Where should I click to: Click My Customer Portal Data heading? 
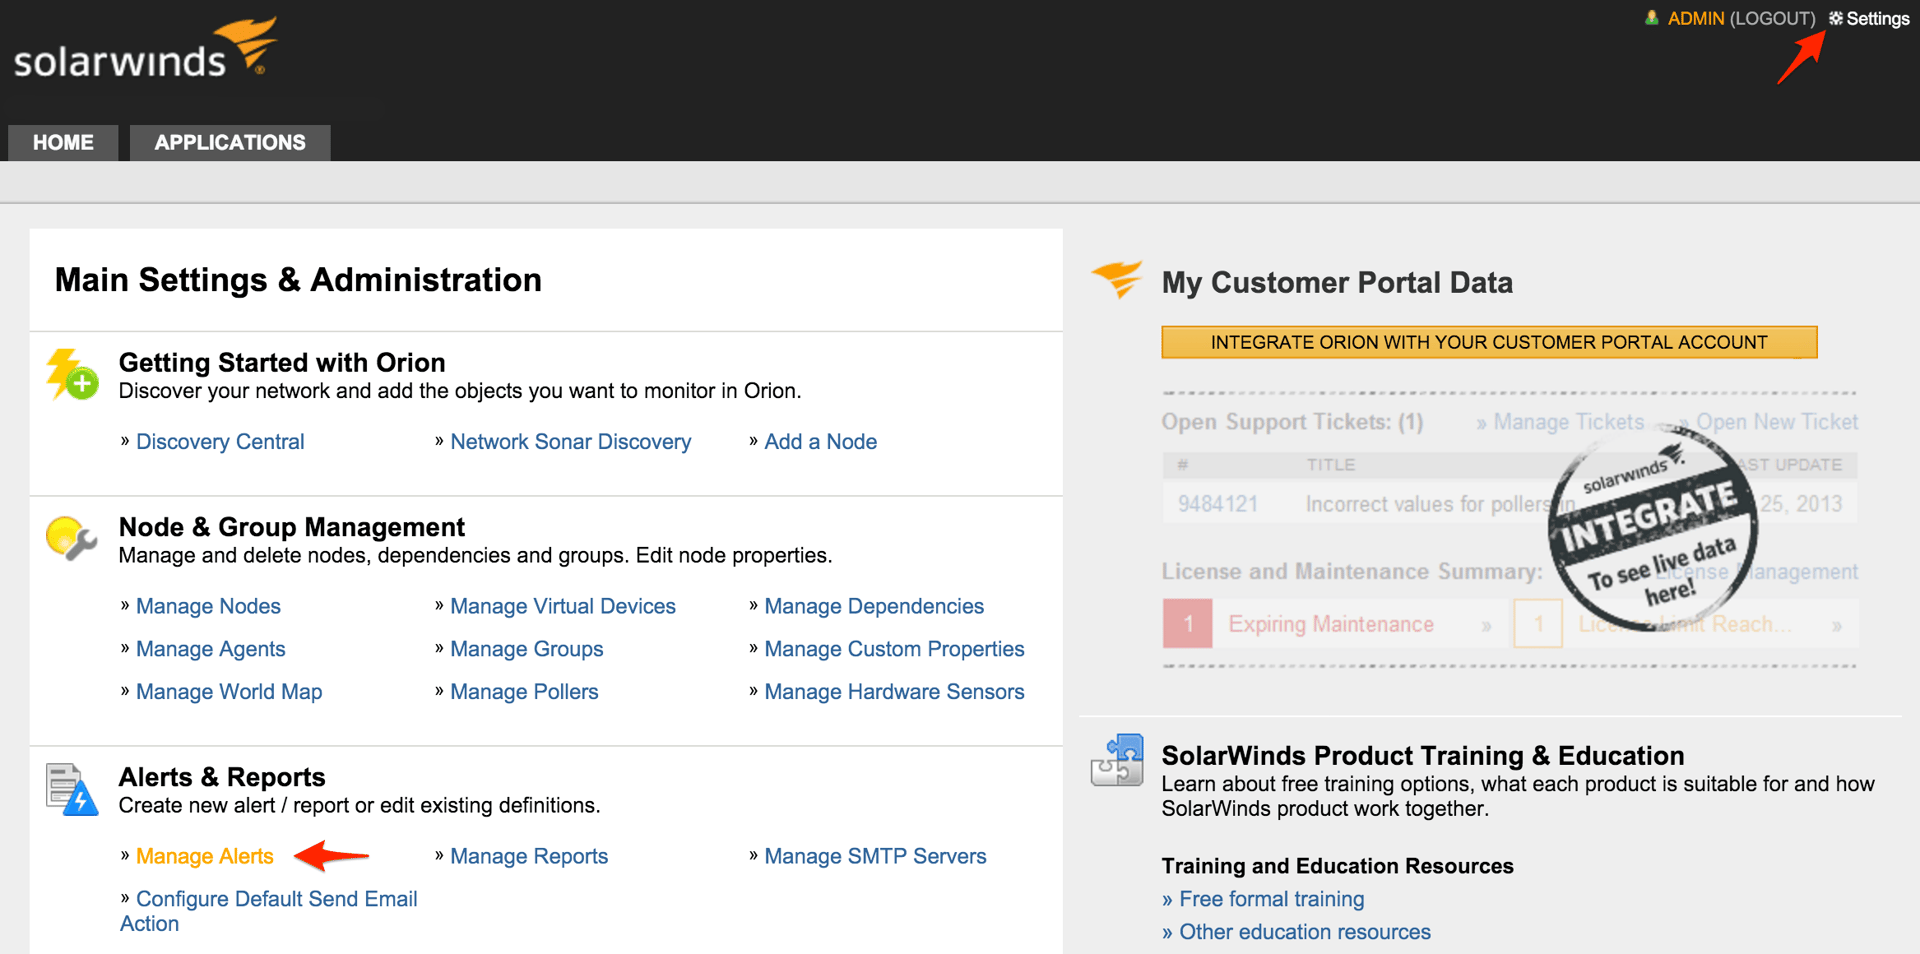coord(1337,283)
